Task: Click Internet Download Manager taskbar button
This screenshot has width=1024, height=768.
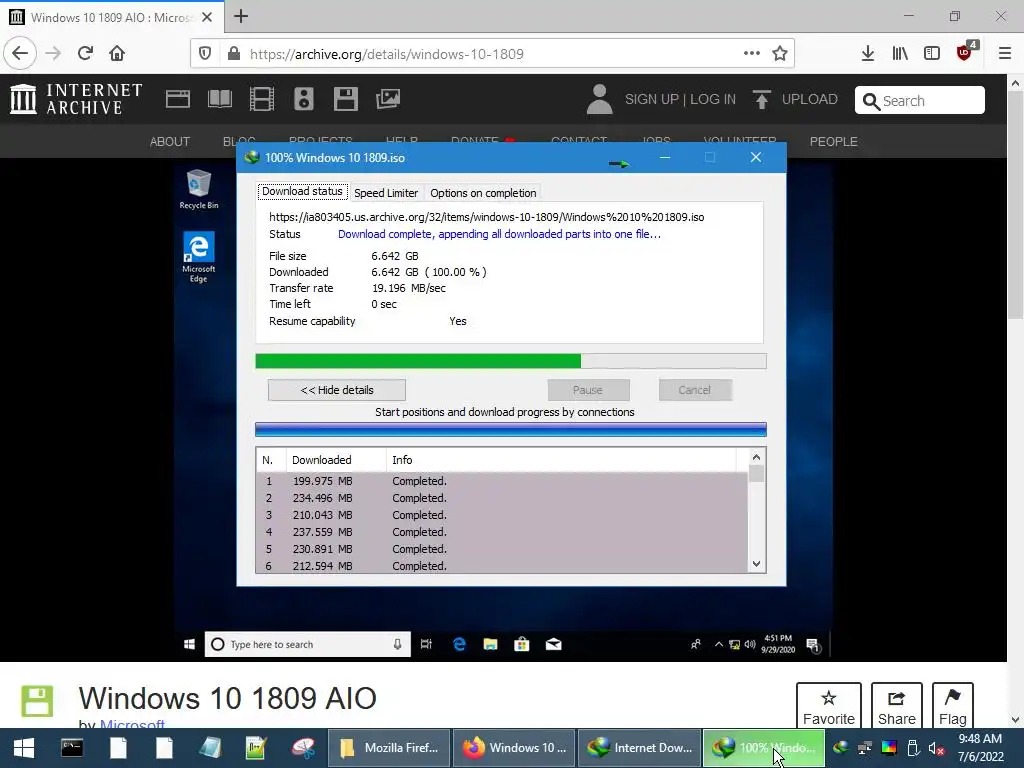Action: click(639, 748)
